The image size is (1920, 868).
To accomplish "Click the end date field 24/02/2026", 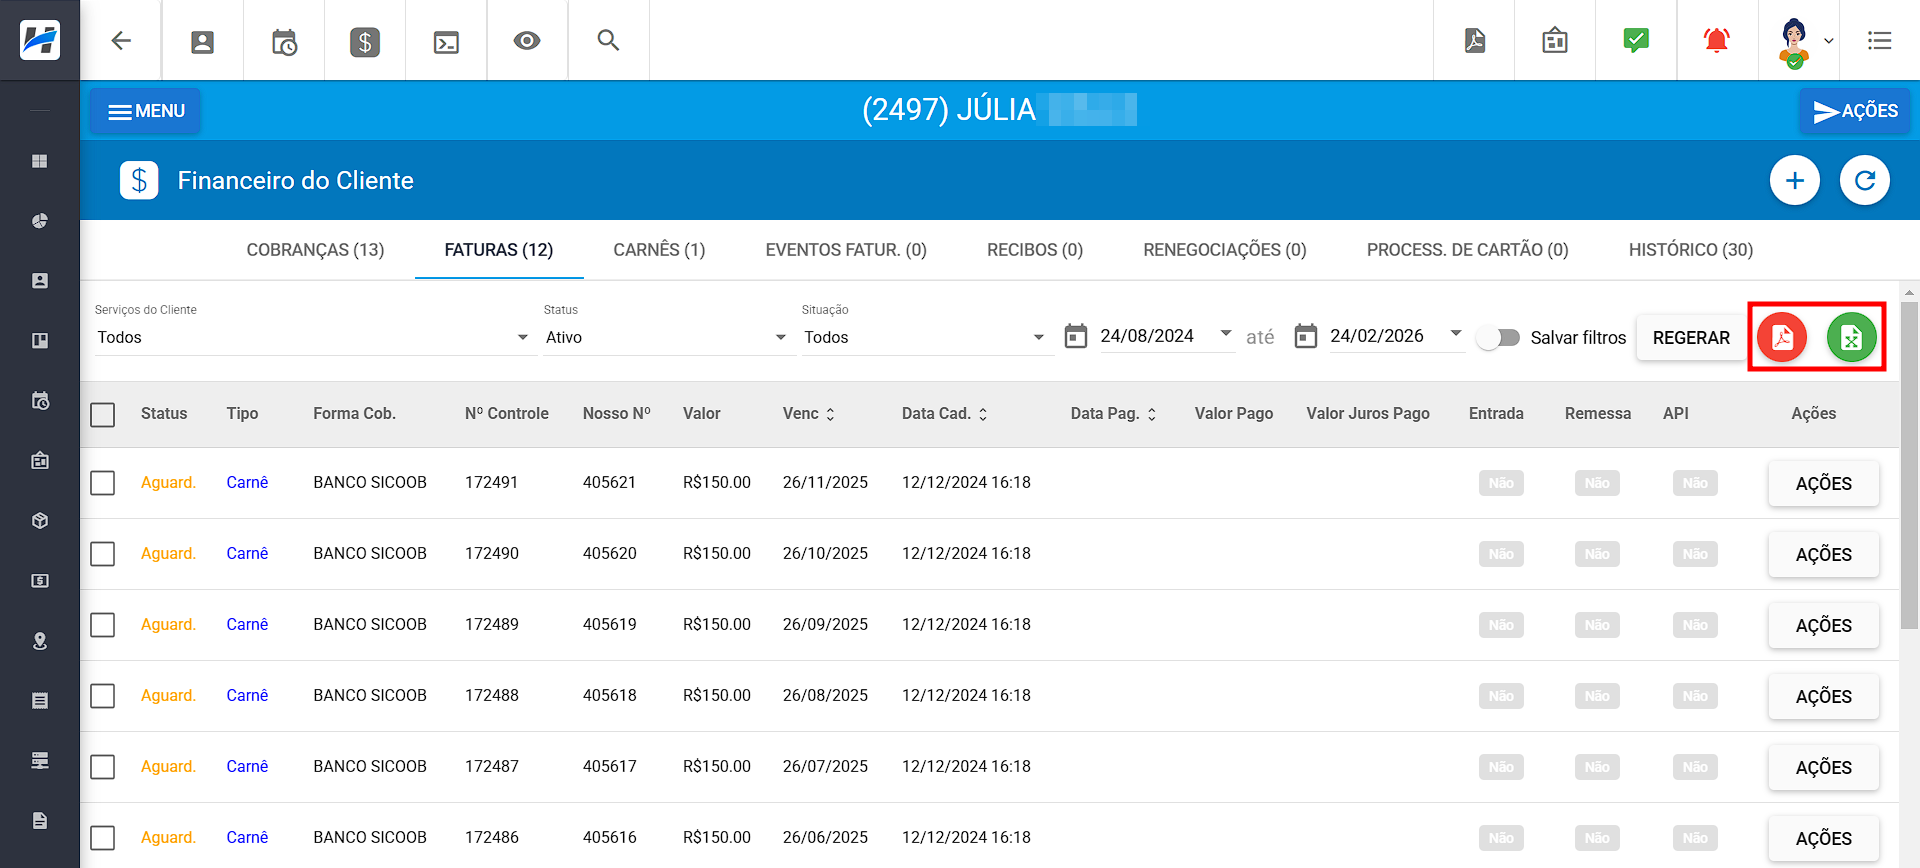I will [x=1377, y=336].
